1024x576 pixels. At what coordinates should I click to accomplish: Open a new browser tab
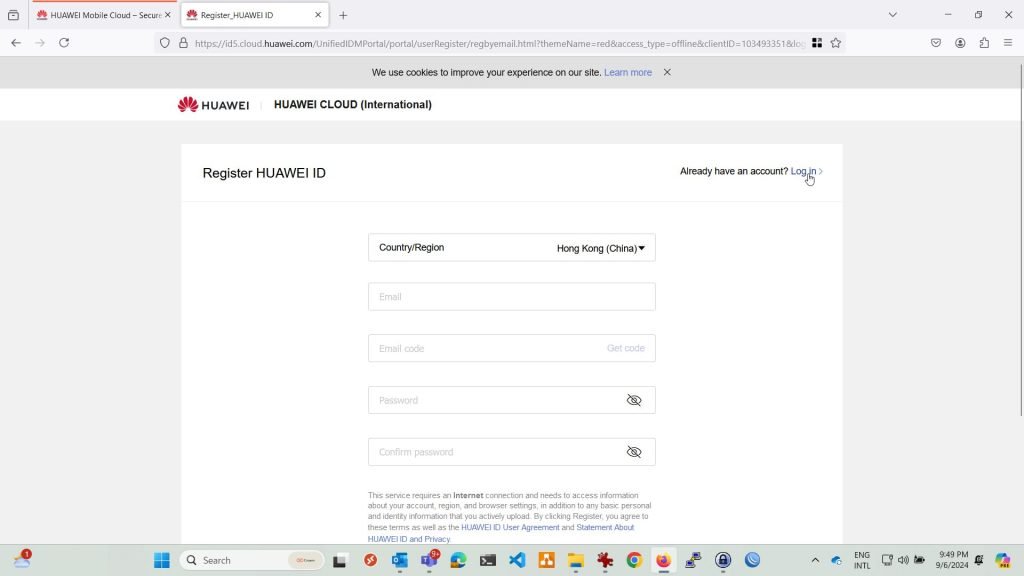343,15
